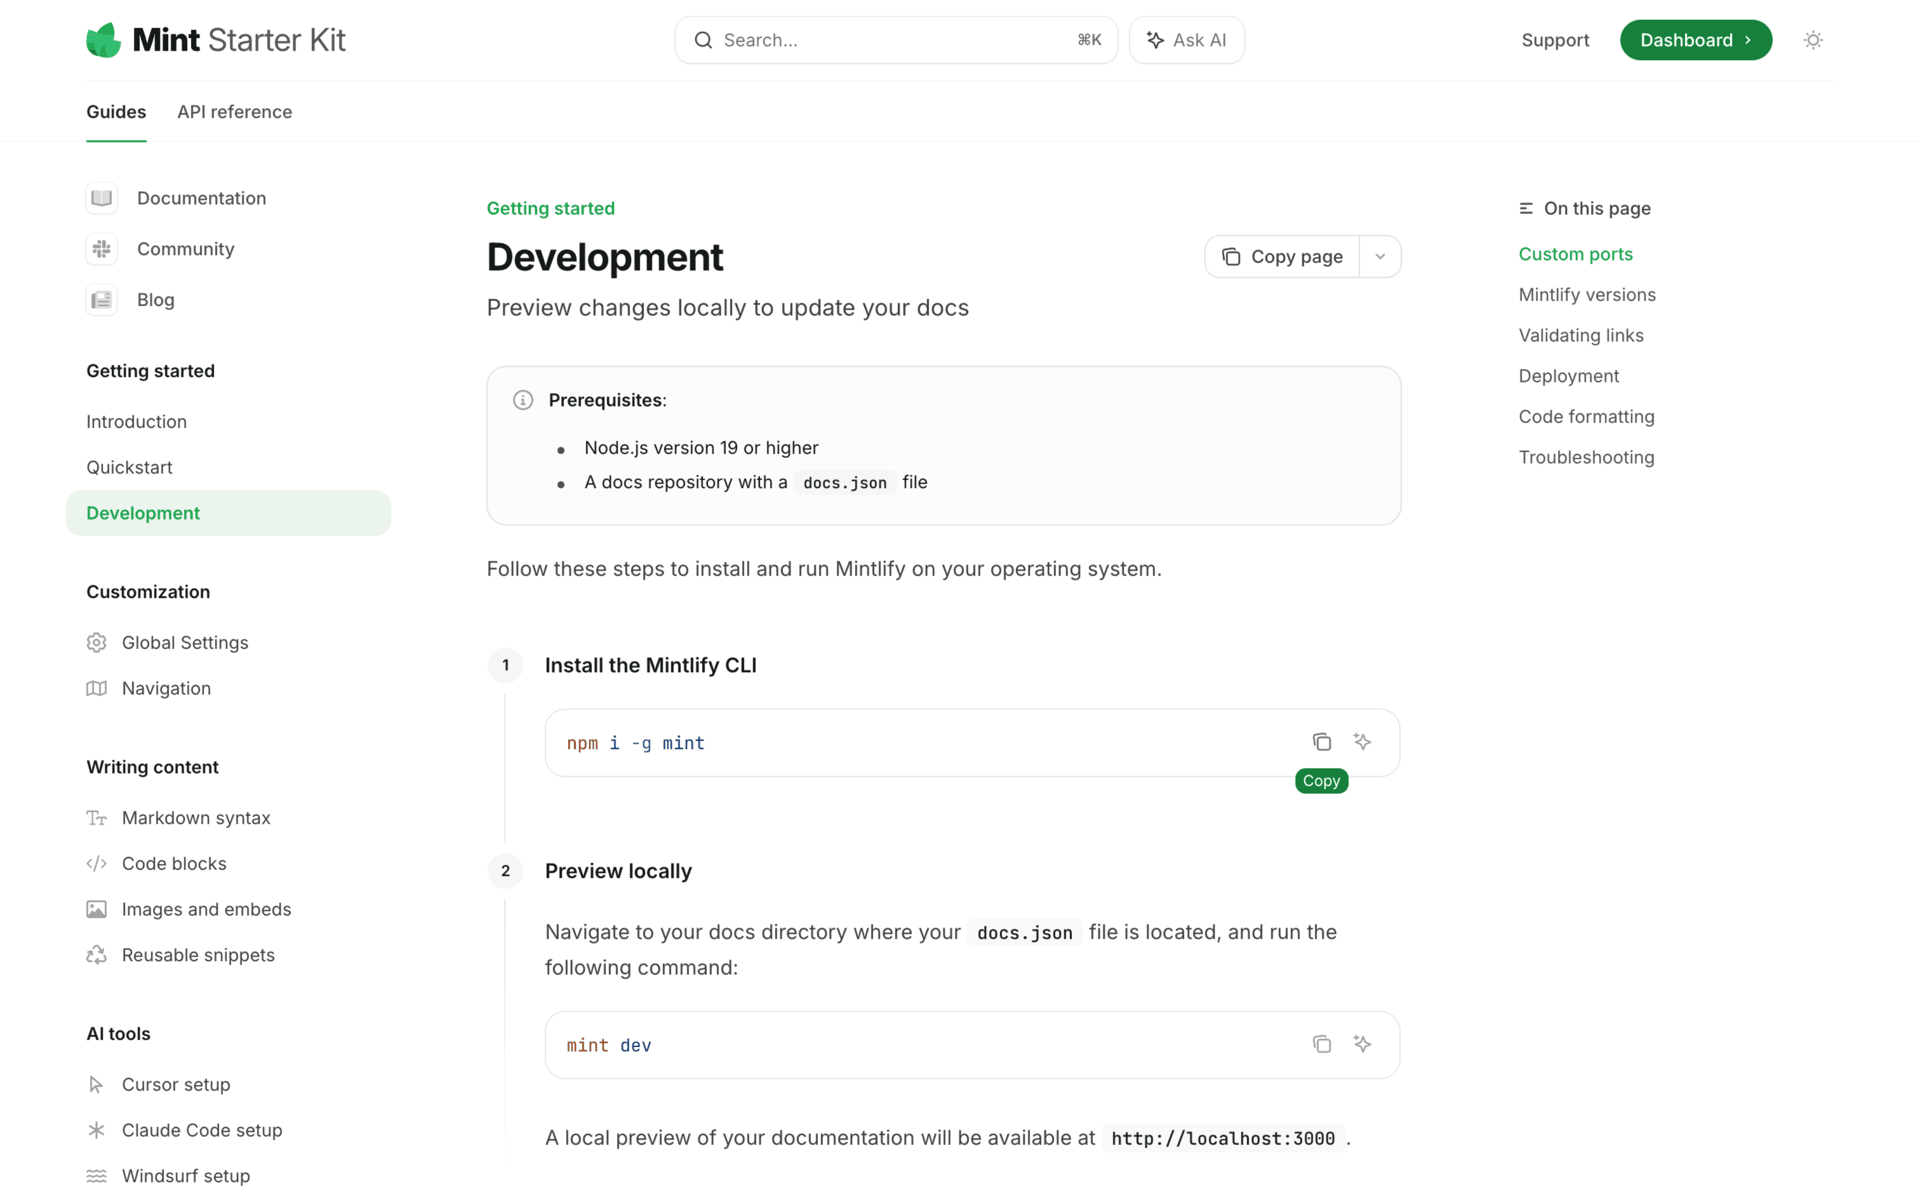Click the 'Preview locally' step heading
1920x1200 pixels.
tap(618, 872)
